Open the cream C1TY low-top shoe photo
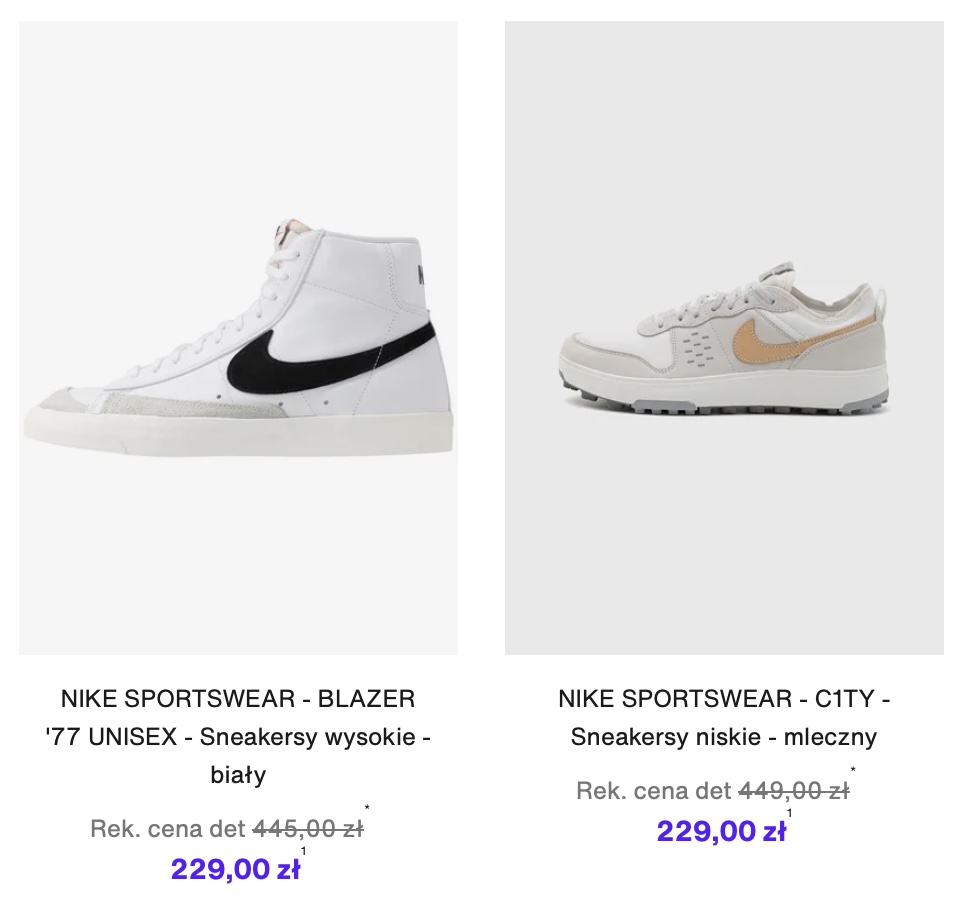Image resolution: width=962 pixels, height=904 pixels. (x=724, y=338)
